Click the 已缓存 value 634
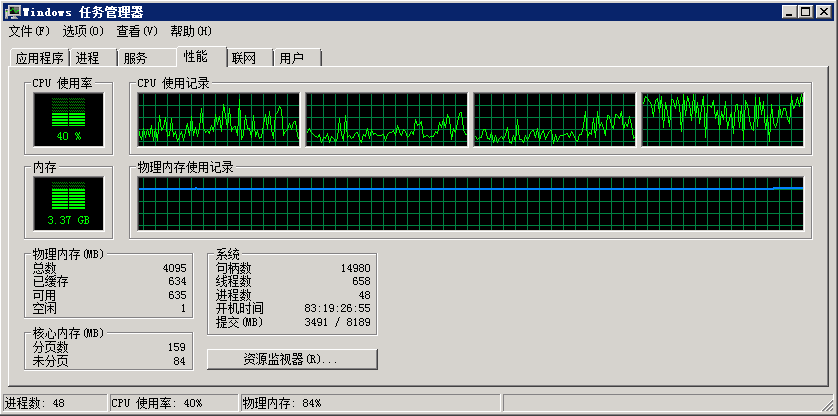The width and height of the screenshot is (838, 416). pyautogui.click(x=177, y=281)
